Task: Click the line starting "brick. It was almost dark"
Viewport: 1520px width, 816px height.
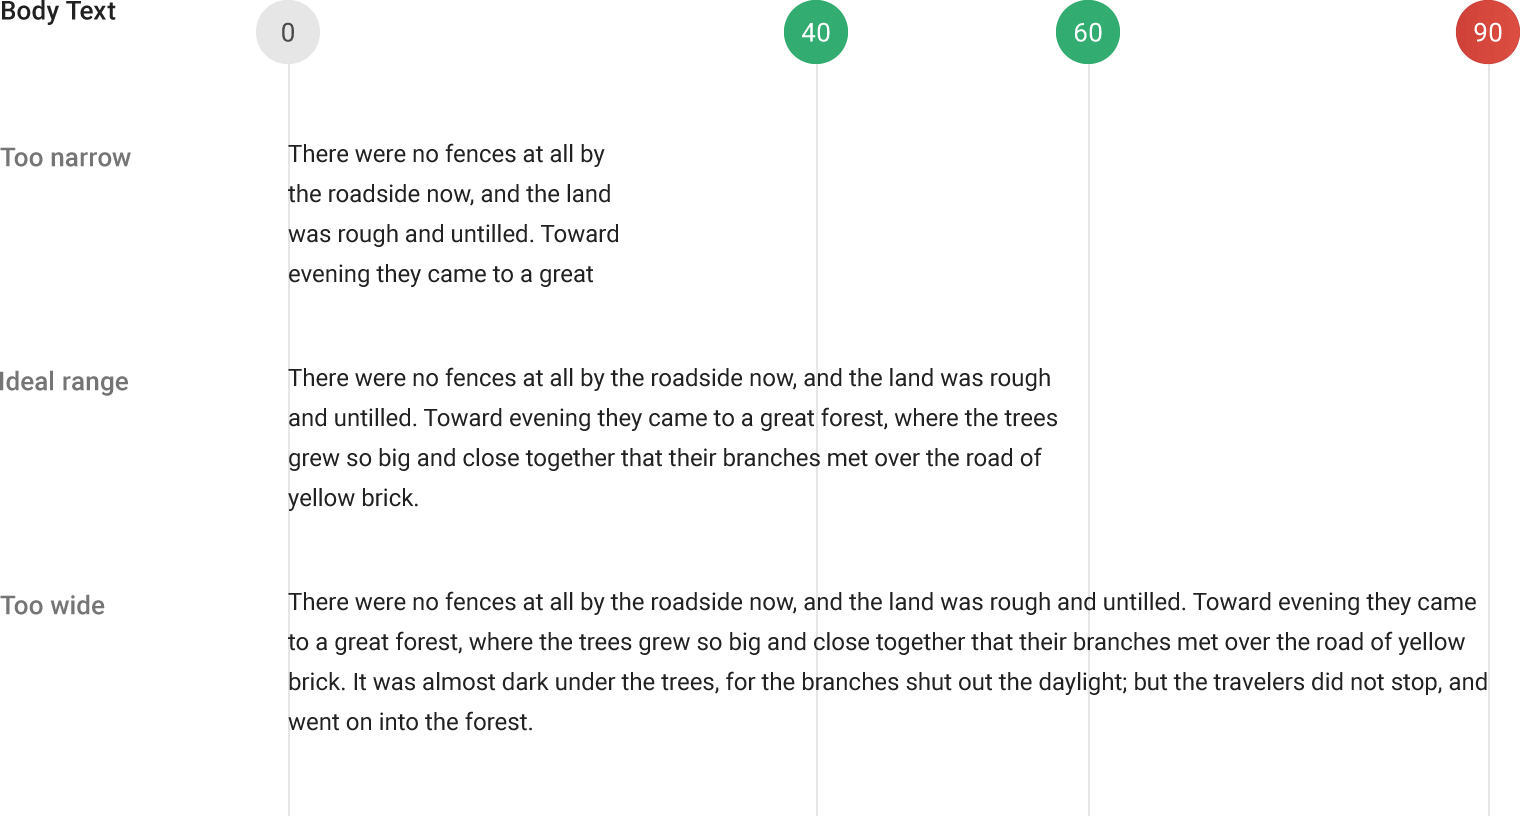Action: click(x=887, y=682)
